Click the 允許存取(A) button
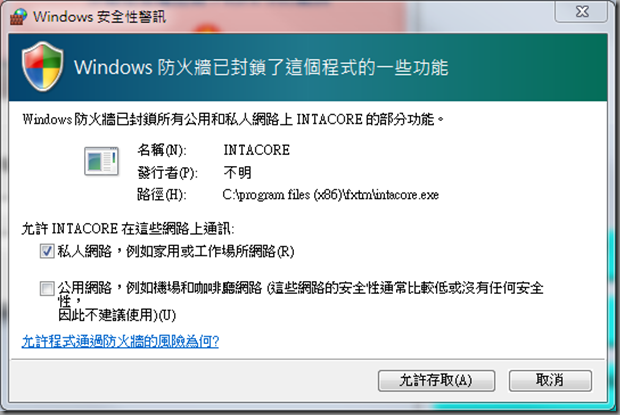Image resolution: width=620 pixels, height=415 pixels. [436, 381]
